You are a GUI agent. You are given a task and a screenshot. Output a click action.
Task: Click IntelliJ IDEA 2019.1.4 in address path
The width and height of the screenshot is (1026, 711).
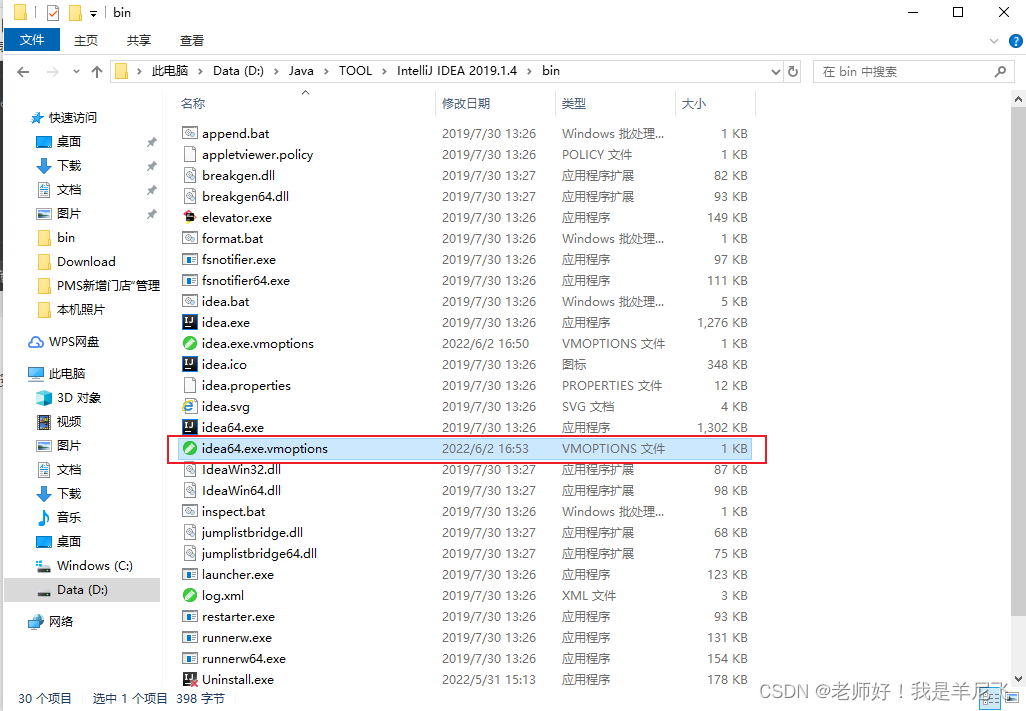coord(457,71)
